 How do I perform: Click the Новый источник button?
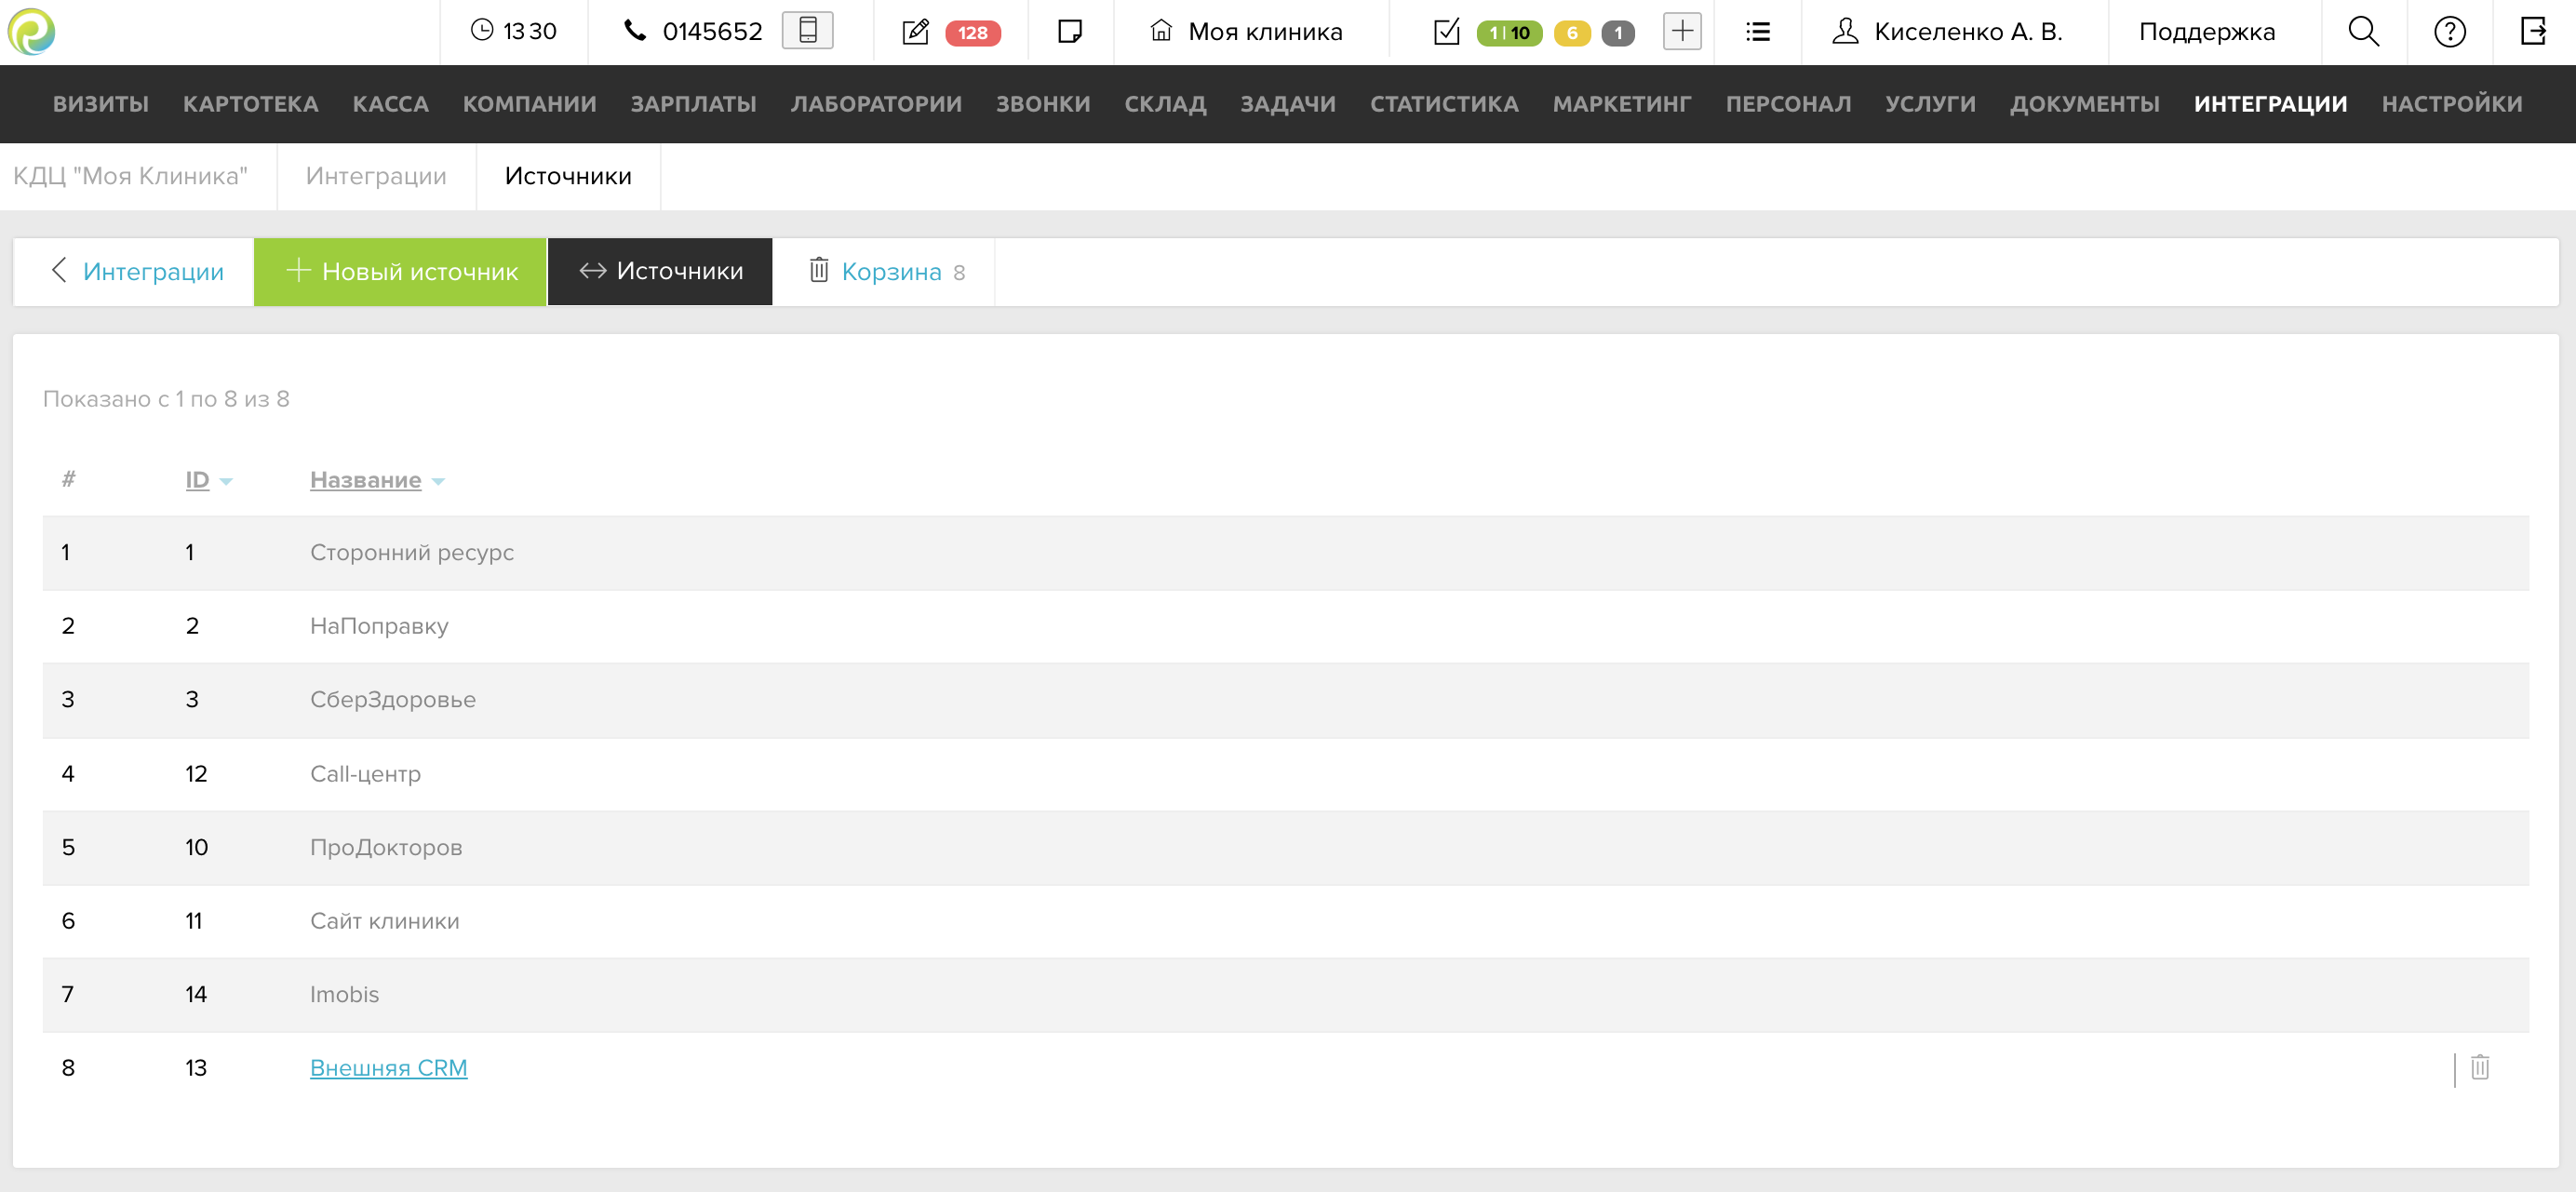[x=400, y=271]
